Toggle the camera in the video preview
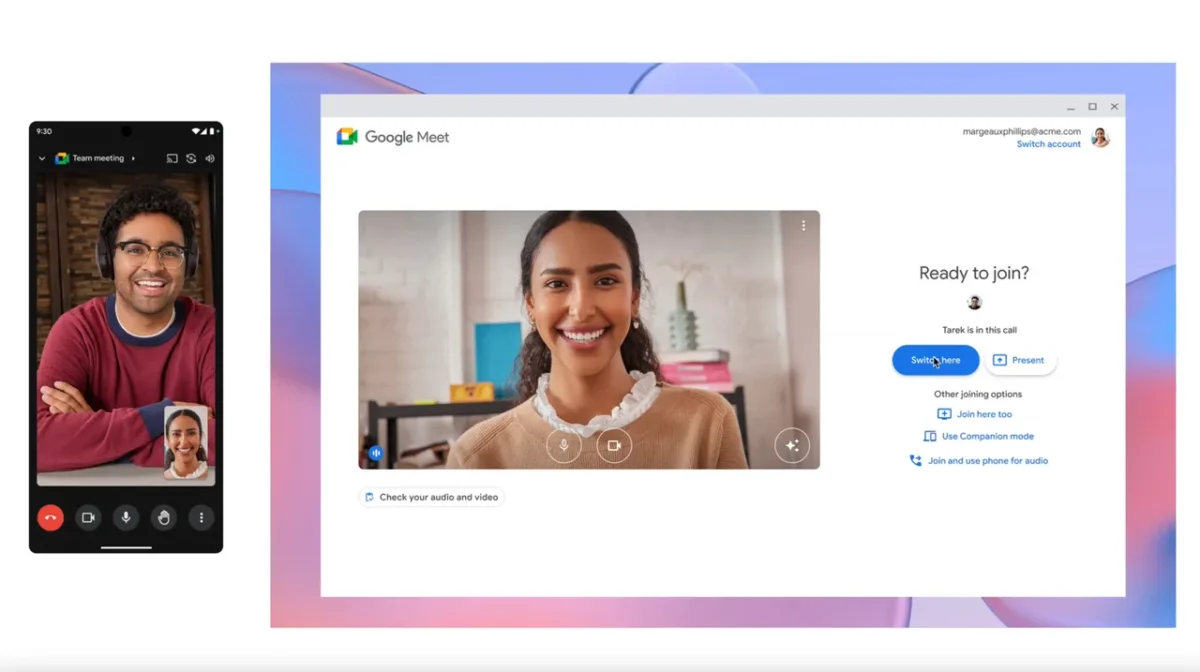Image resolution: width=1200 pixels, height=672 pixels. tap(614, 446)
